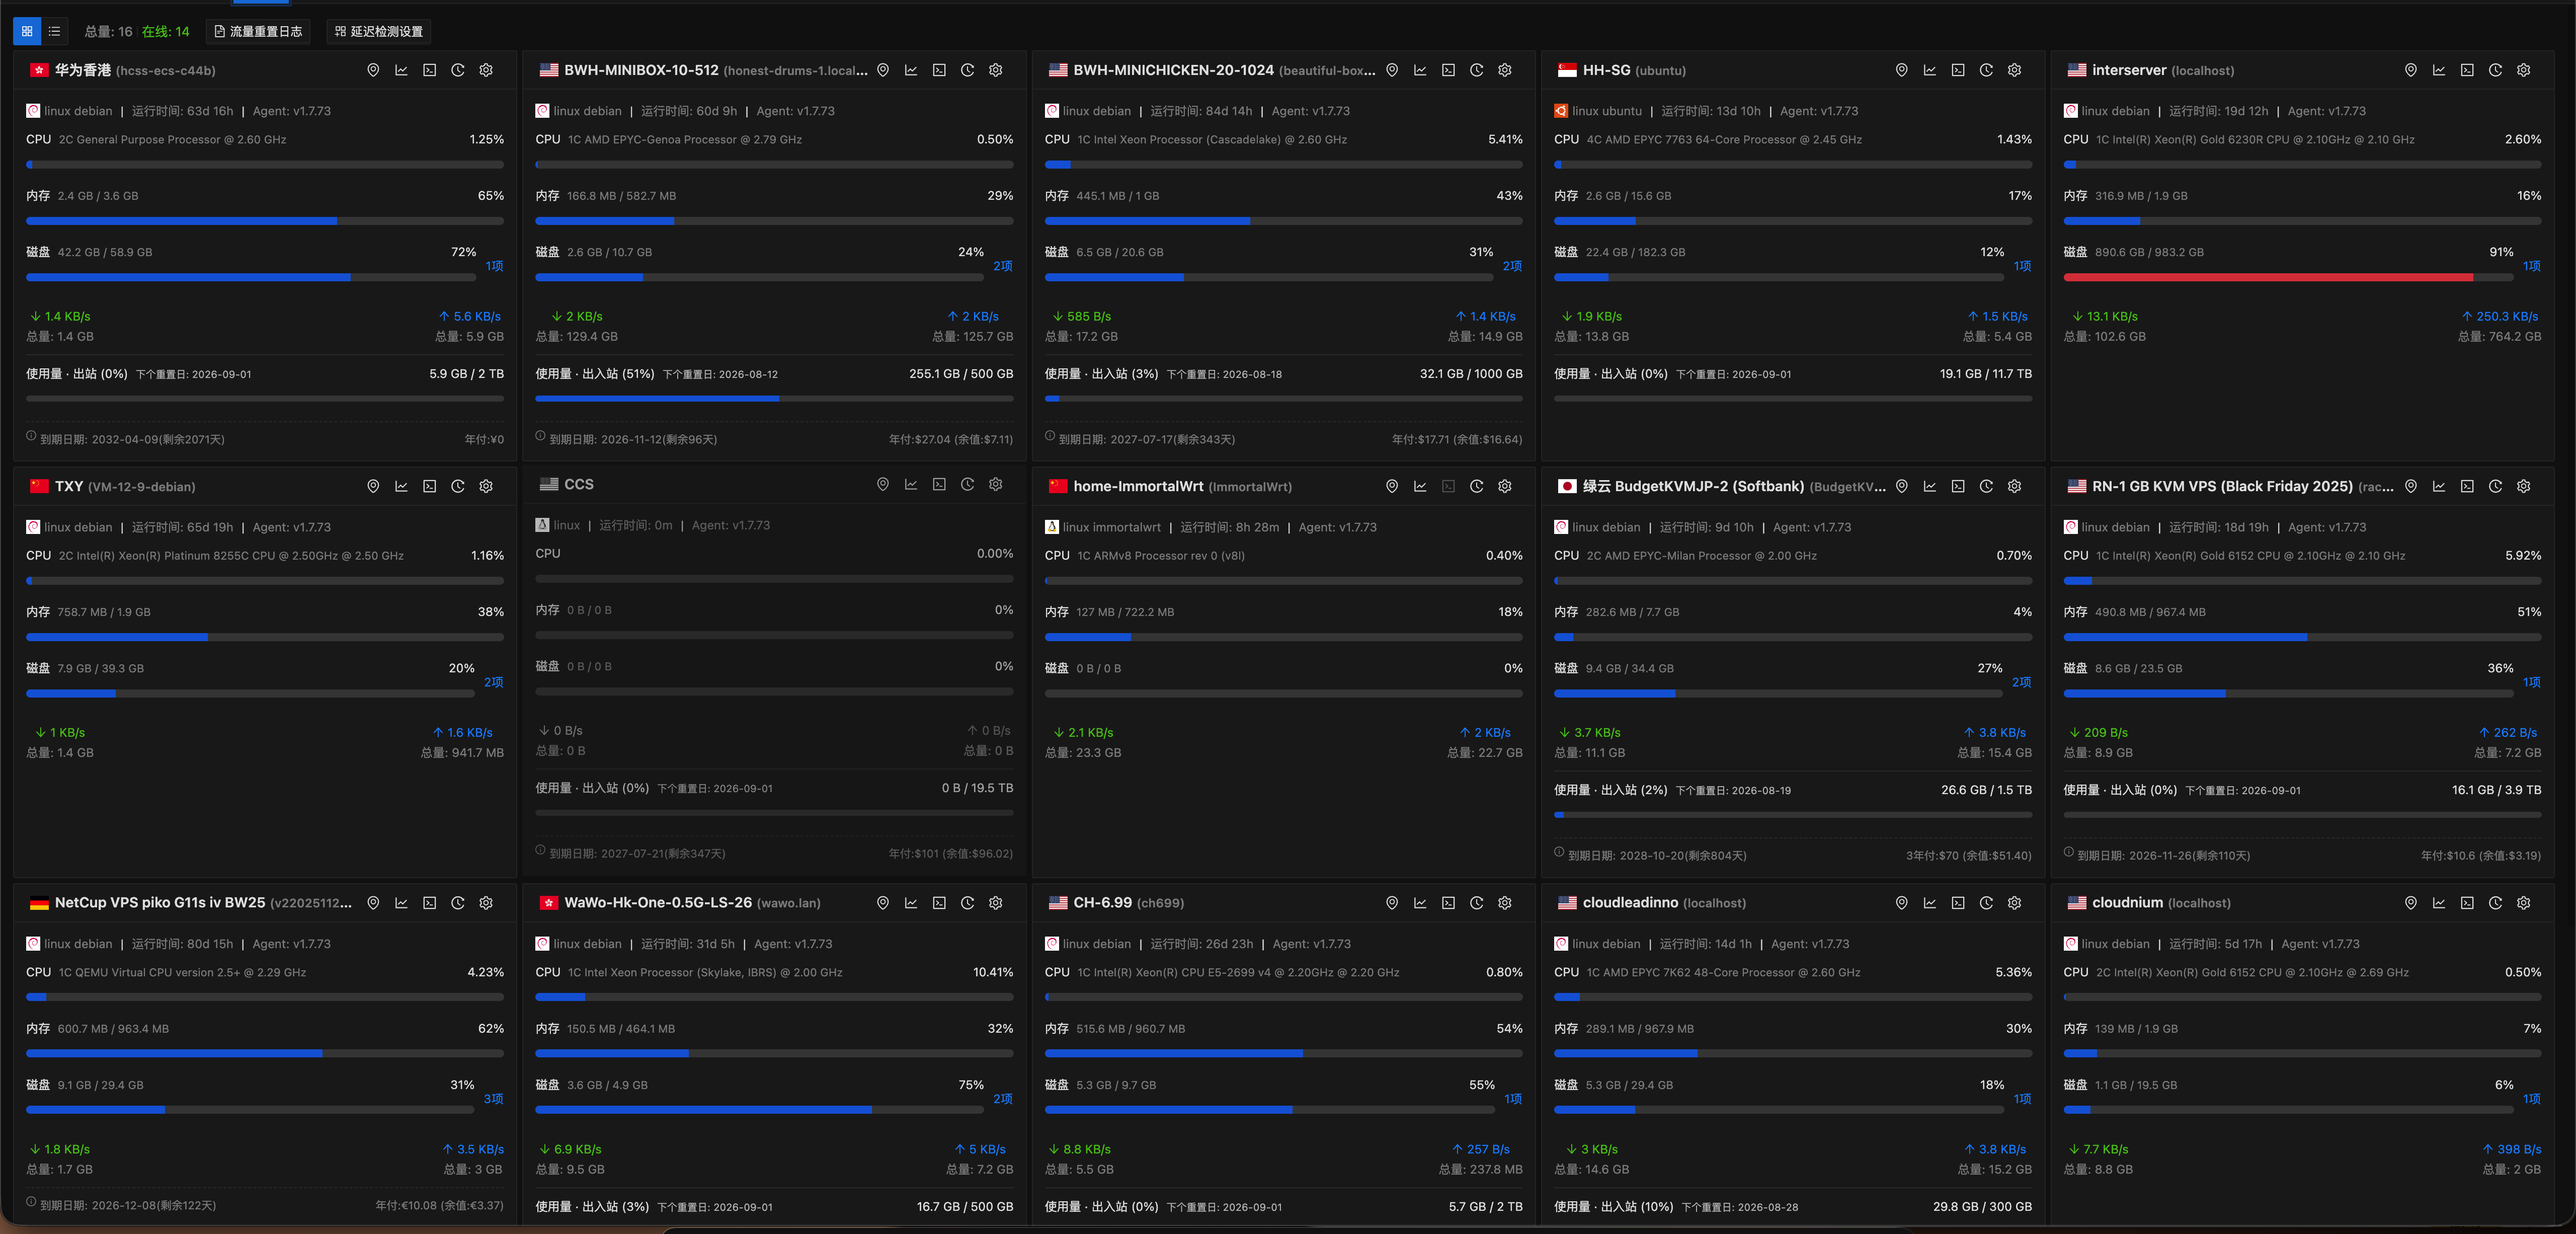Open the 华为香港 server title
The image size is (2576, 1234).
(x=83, y=70)
